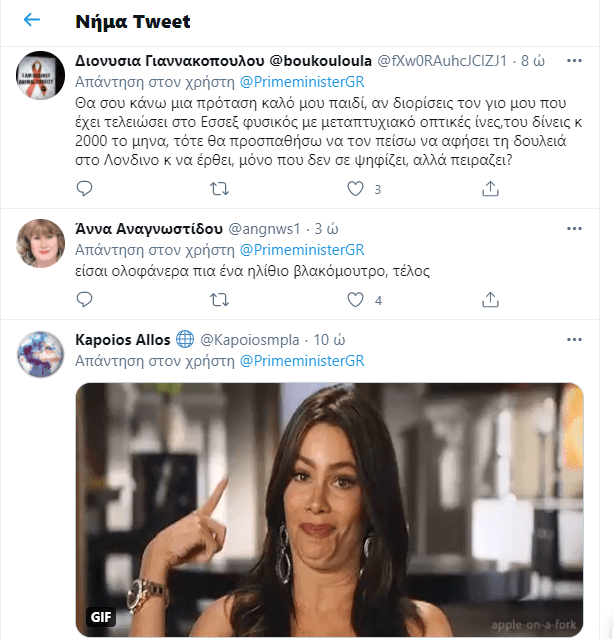Viewport: 613px width, 639px height.
Task: Click the back arrow in the header
Action: coord(31,20)
